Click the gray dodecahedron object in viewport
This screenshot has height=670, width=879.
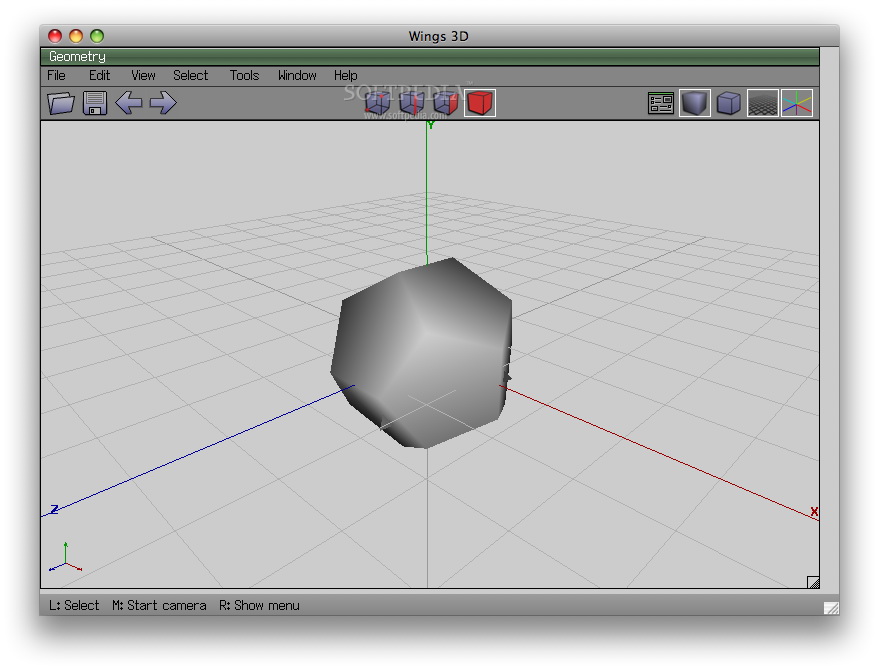tap(422, 350)
